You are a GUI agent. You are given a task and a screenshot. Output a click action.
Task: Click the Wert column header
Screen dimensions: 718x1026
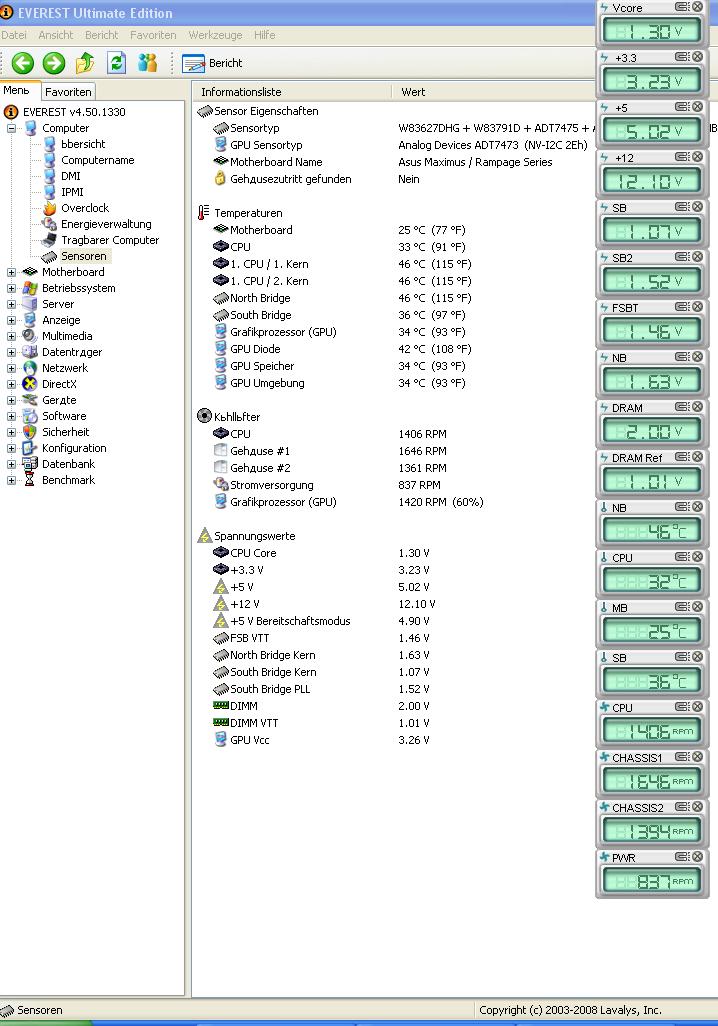pos(413,92)
